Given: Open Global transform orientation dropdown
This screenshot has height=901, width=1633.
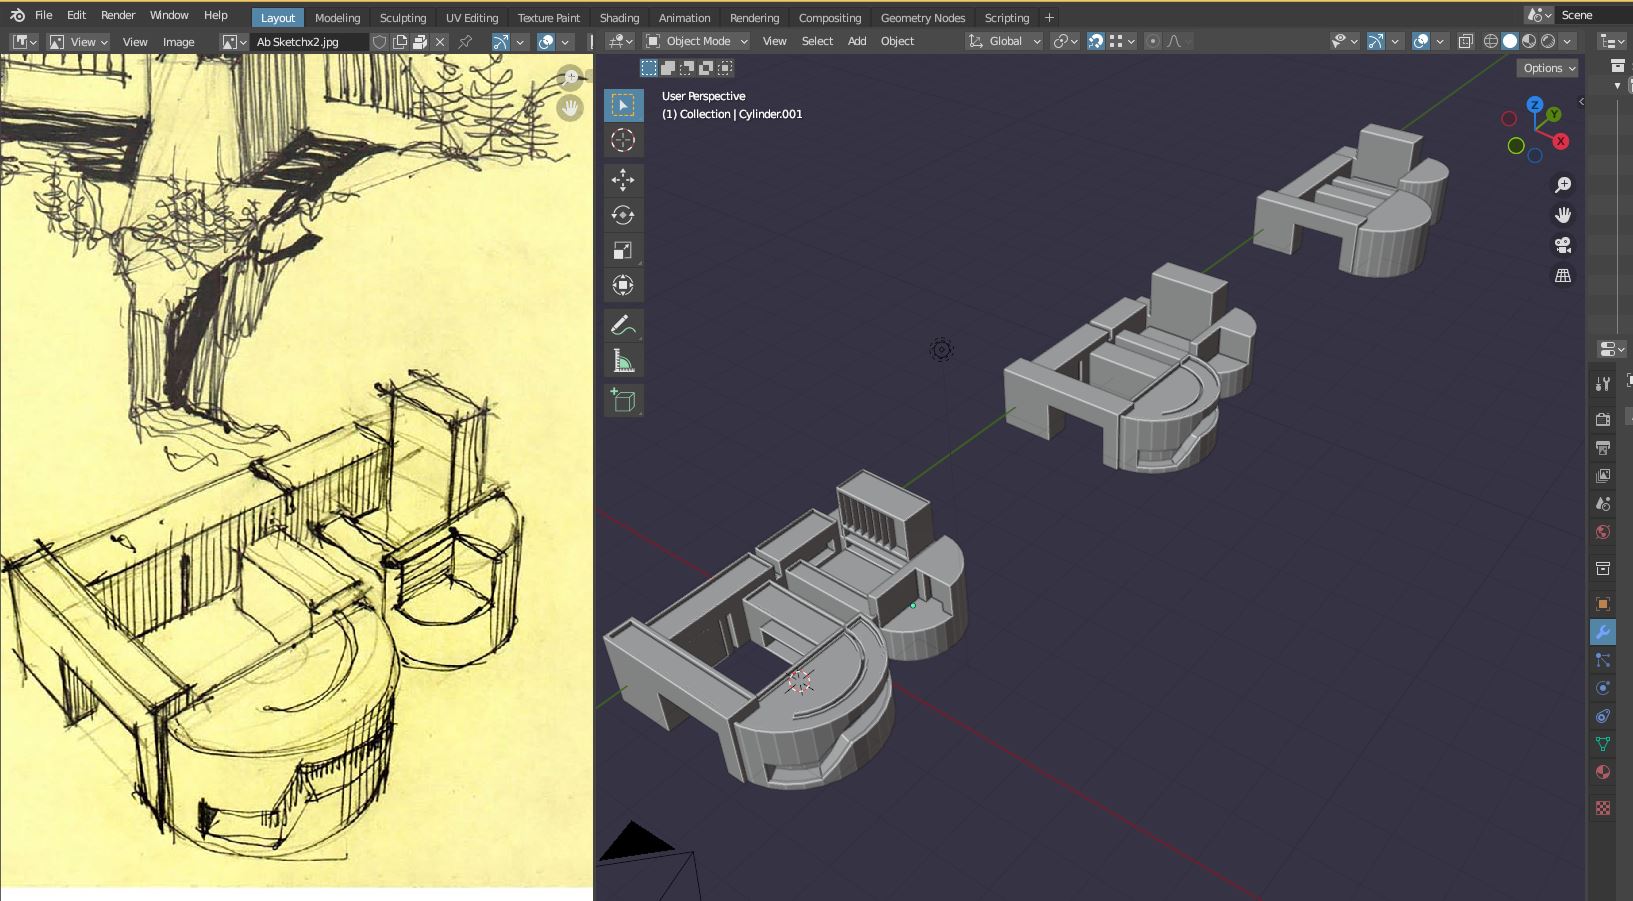Looking at the screenshot, I should click(1004, 41).
